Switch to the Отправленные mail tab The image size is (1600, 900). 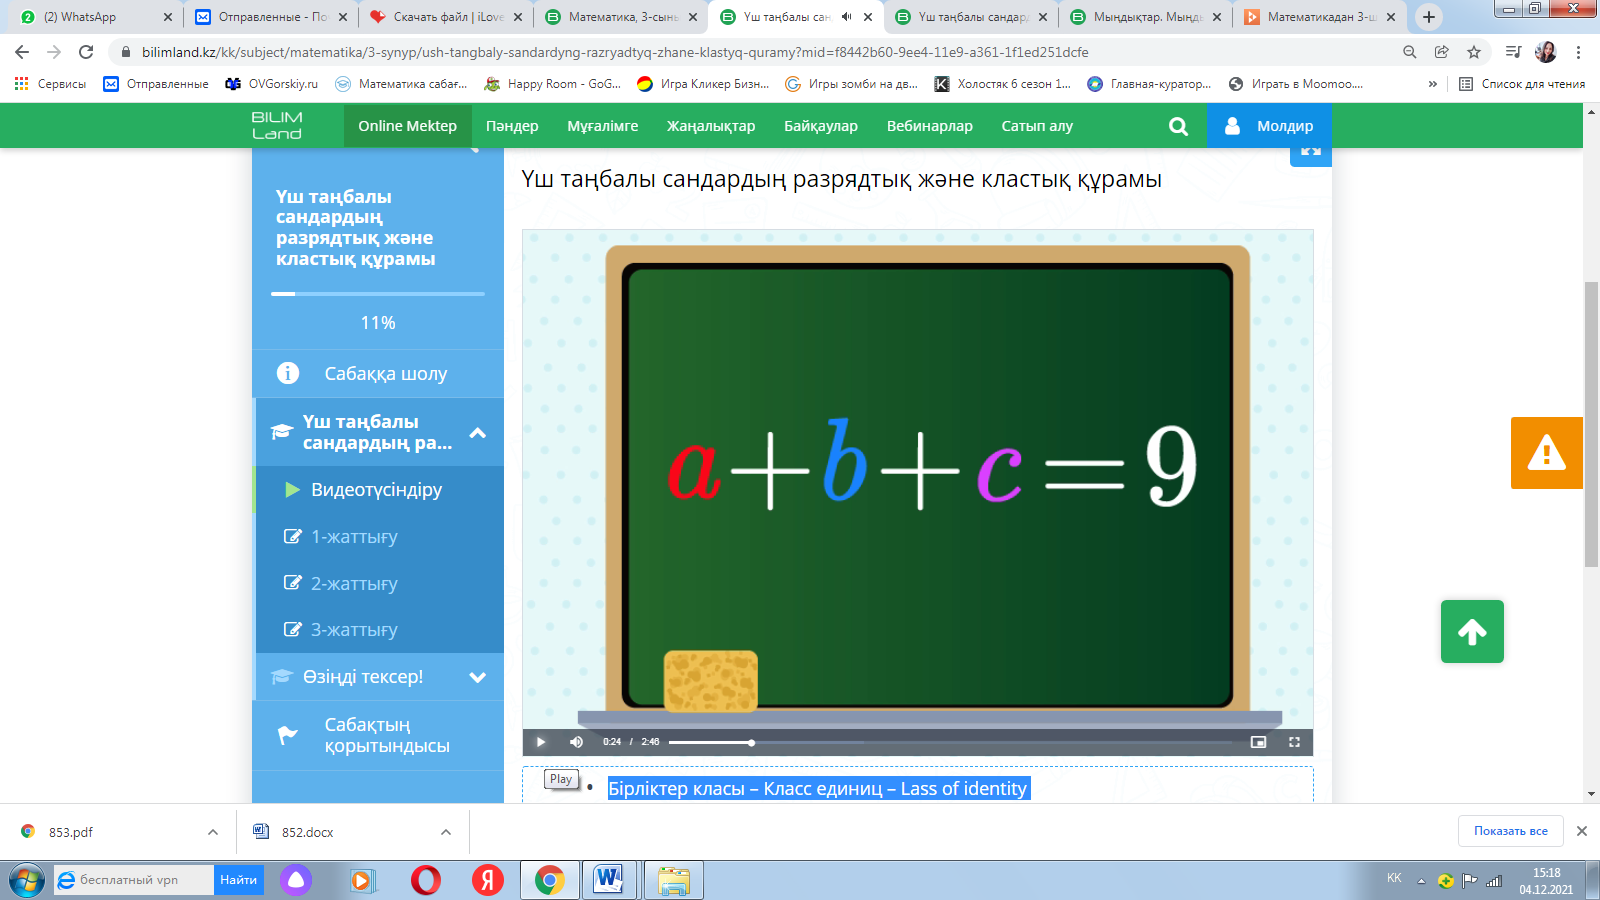[271, 17]
